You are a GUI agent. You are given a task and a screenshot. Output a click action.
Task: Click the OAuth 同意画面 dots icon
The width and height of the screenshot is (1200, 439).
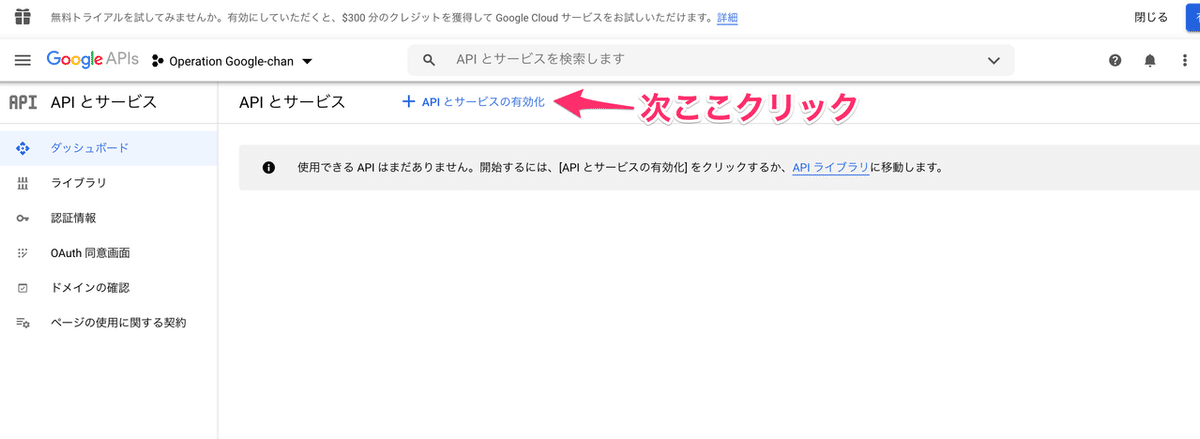[22, 253]
